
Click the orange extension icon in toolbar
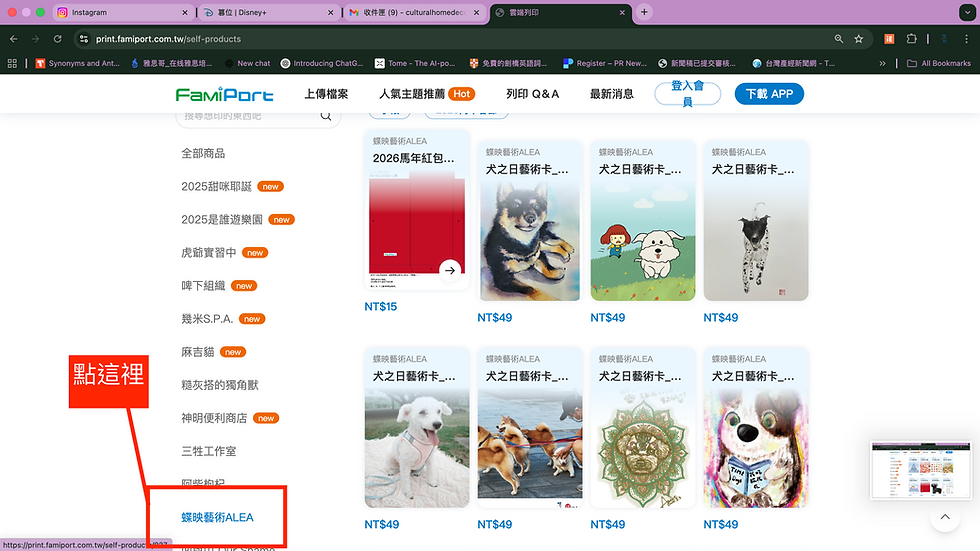(889, 39)
